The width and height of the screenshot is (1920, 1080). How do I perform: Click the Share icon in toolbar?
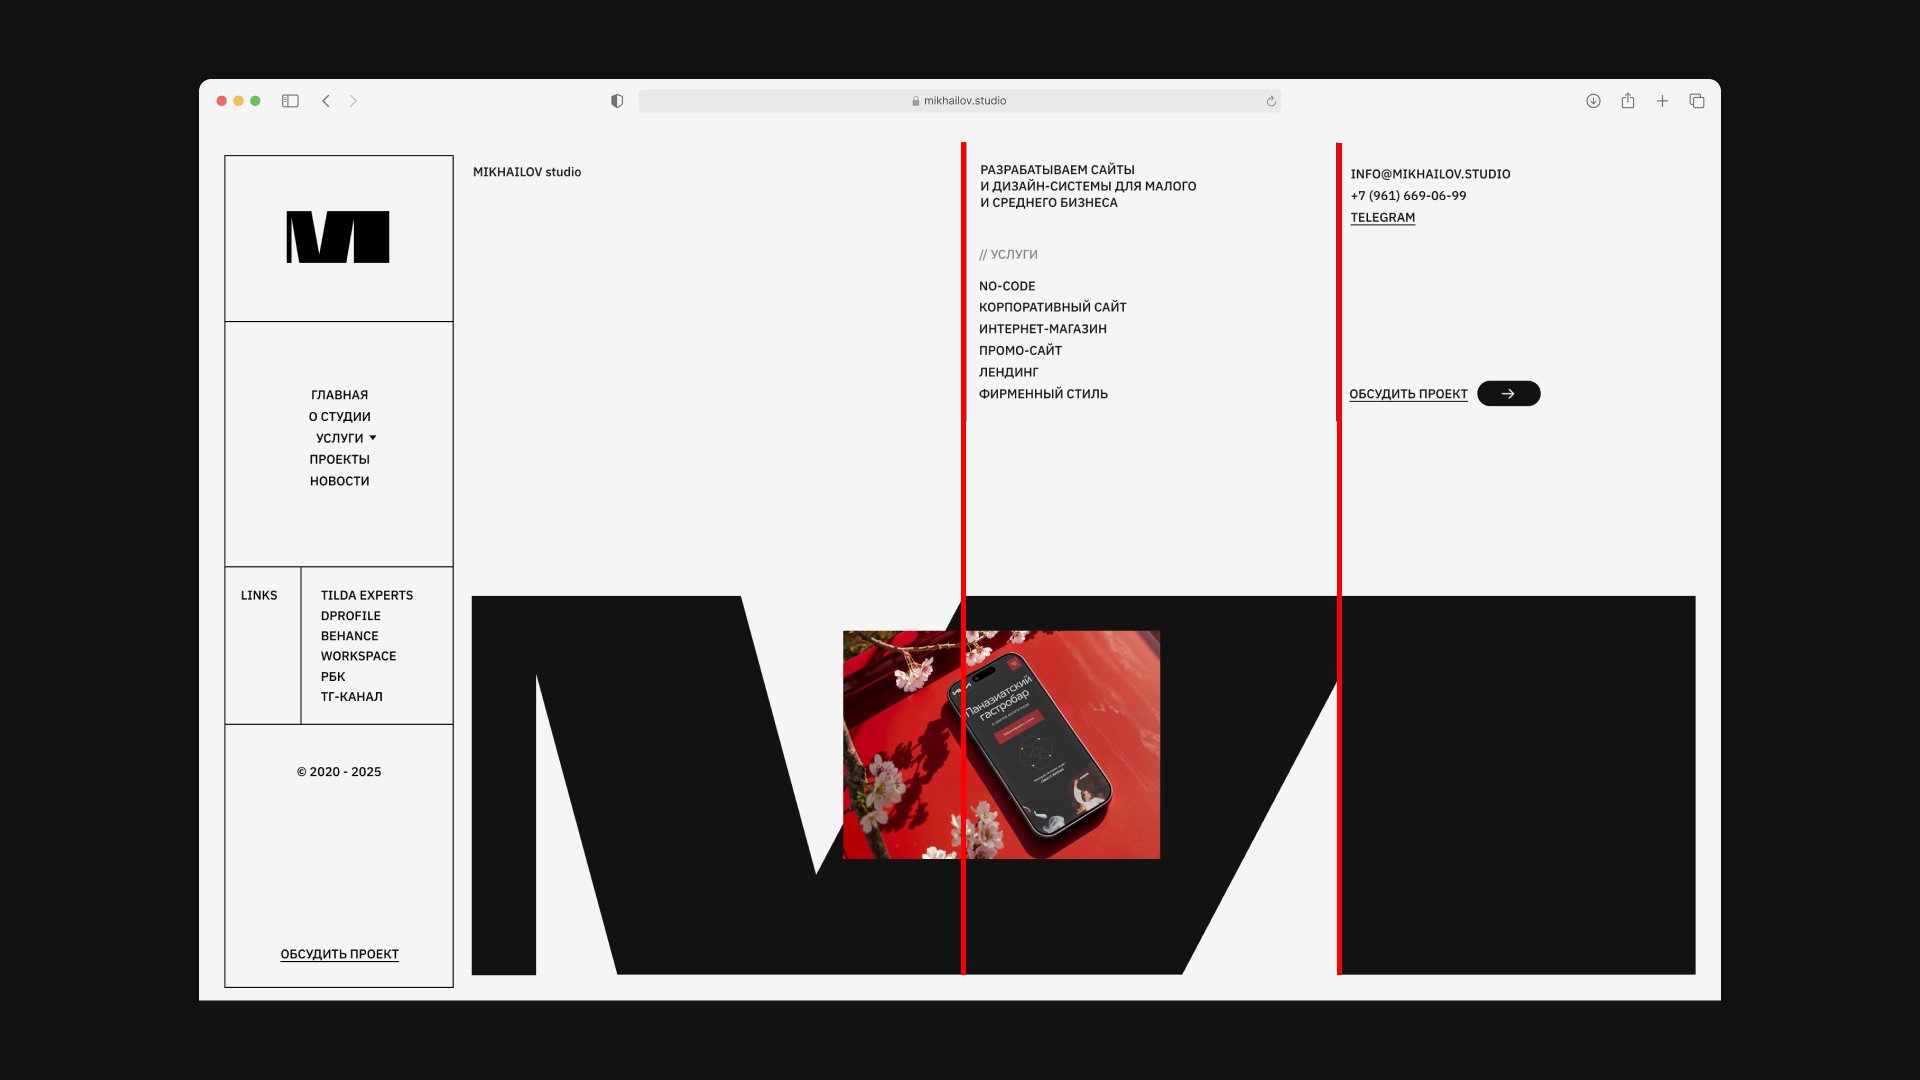(1628, 101)
